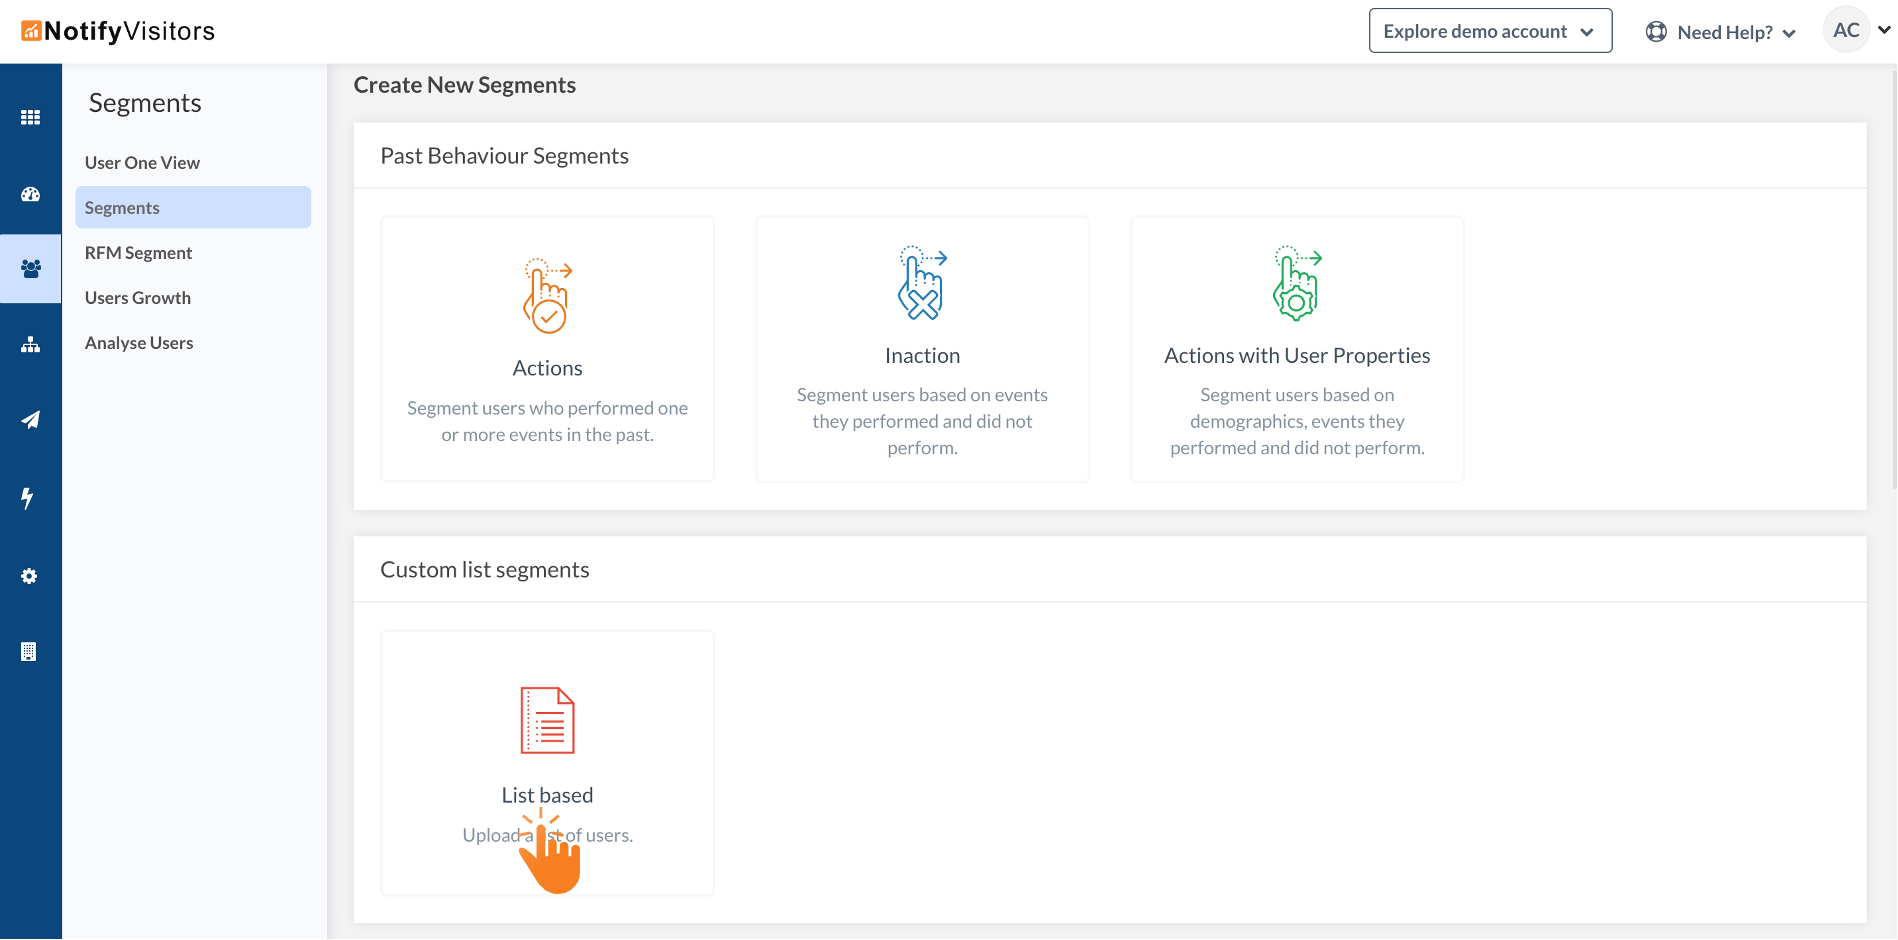
Task: Open the hierarchy sitemap sidebar icon
Action: tap(30, 345)
